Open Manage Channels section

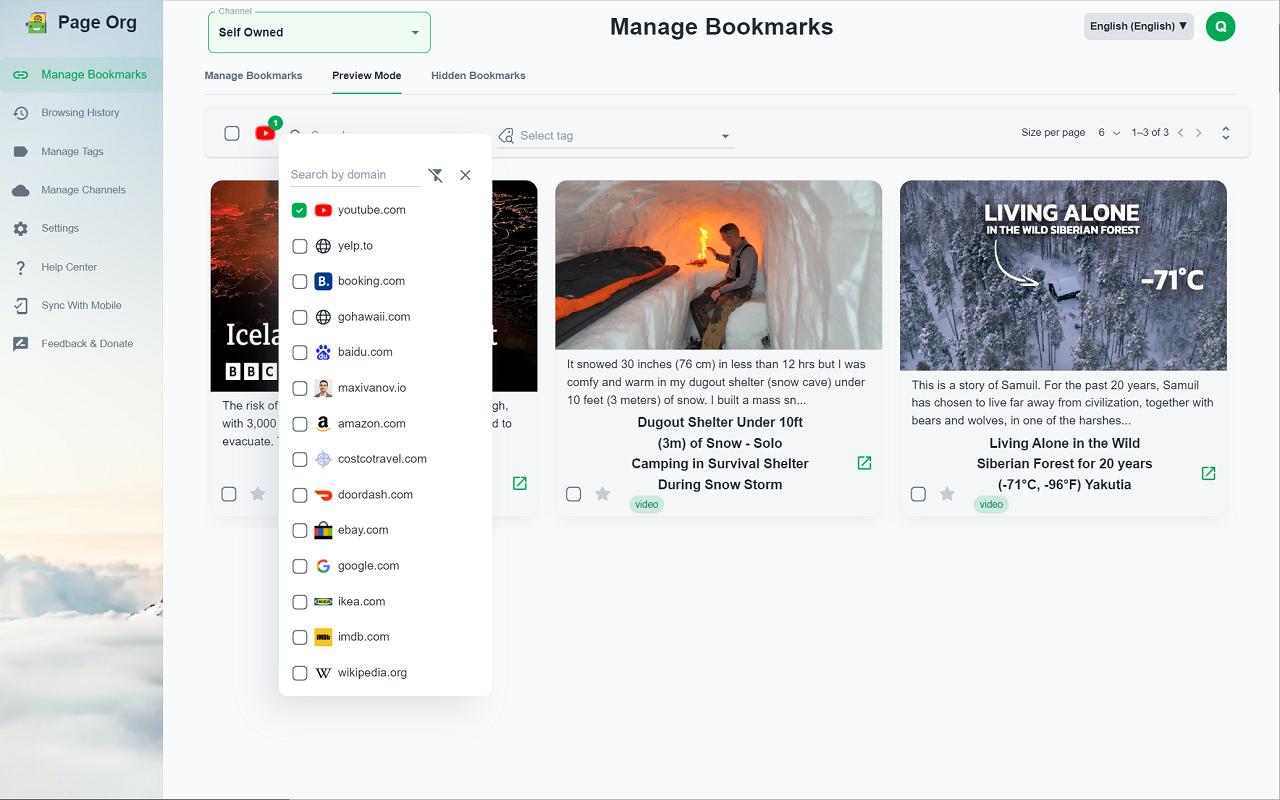[x=81, y=190]
